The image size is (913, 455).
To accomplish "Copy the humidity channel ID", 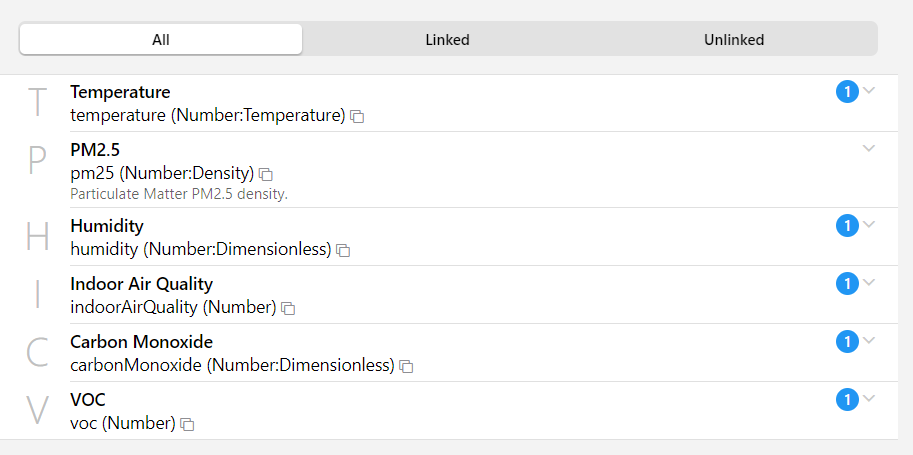I will [x=343, y=250].
